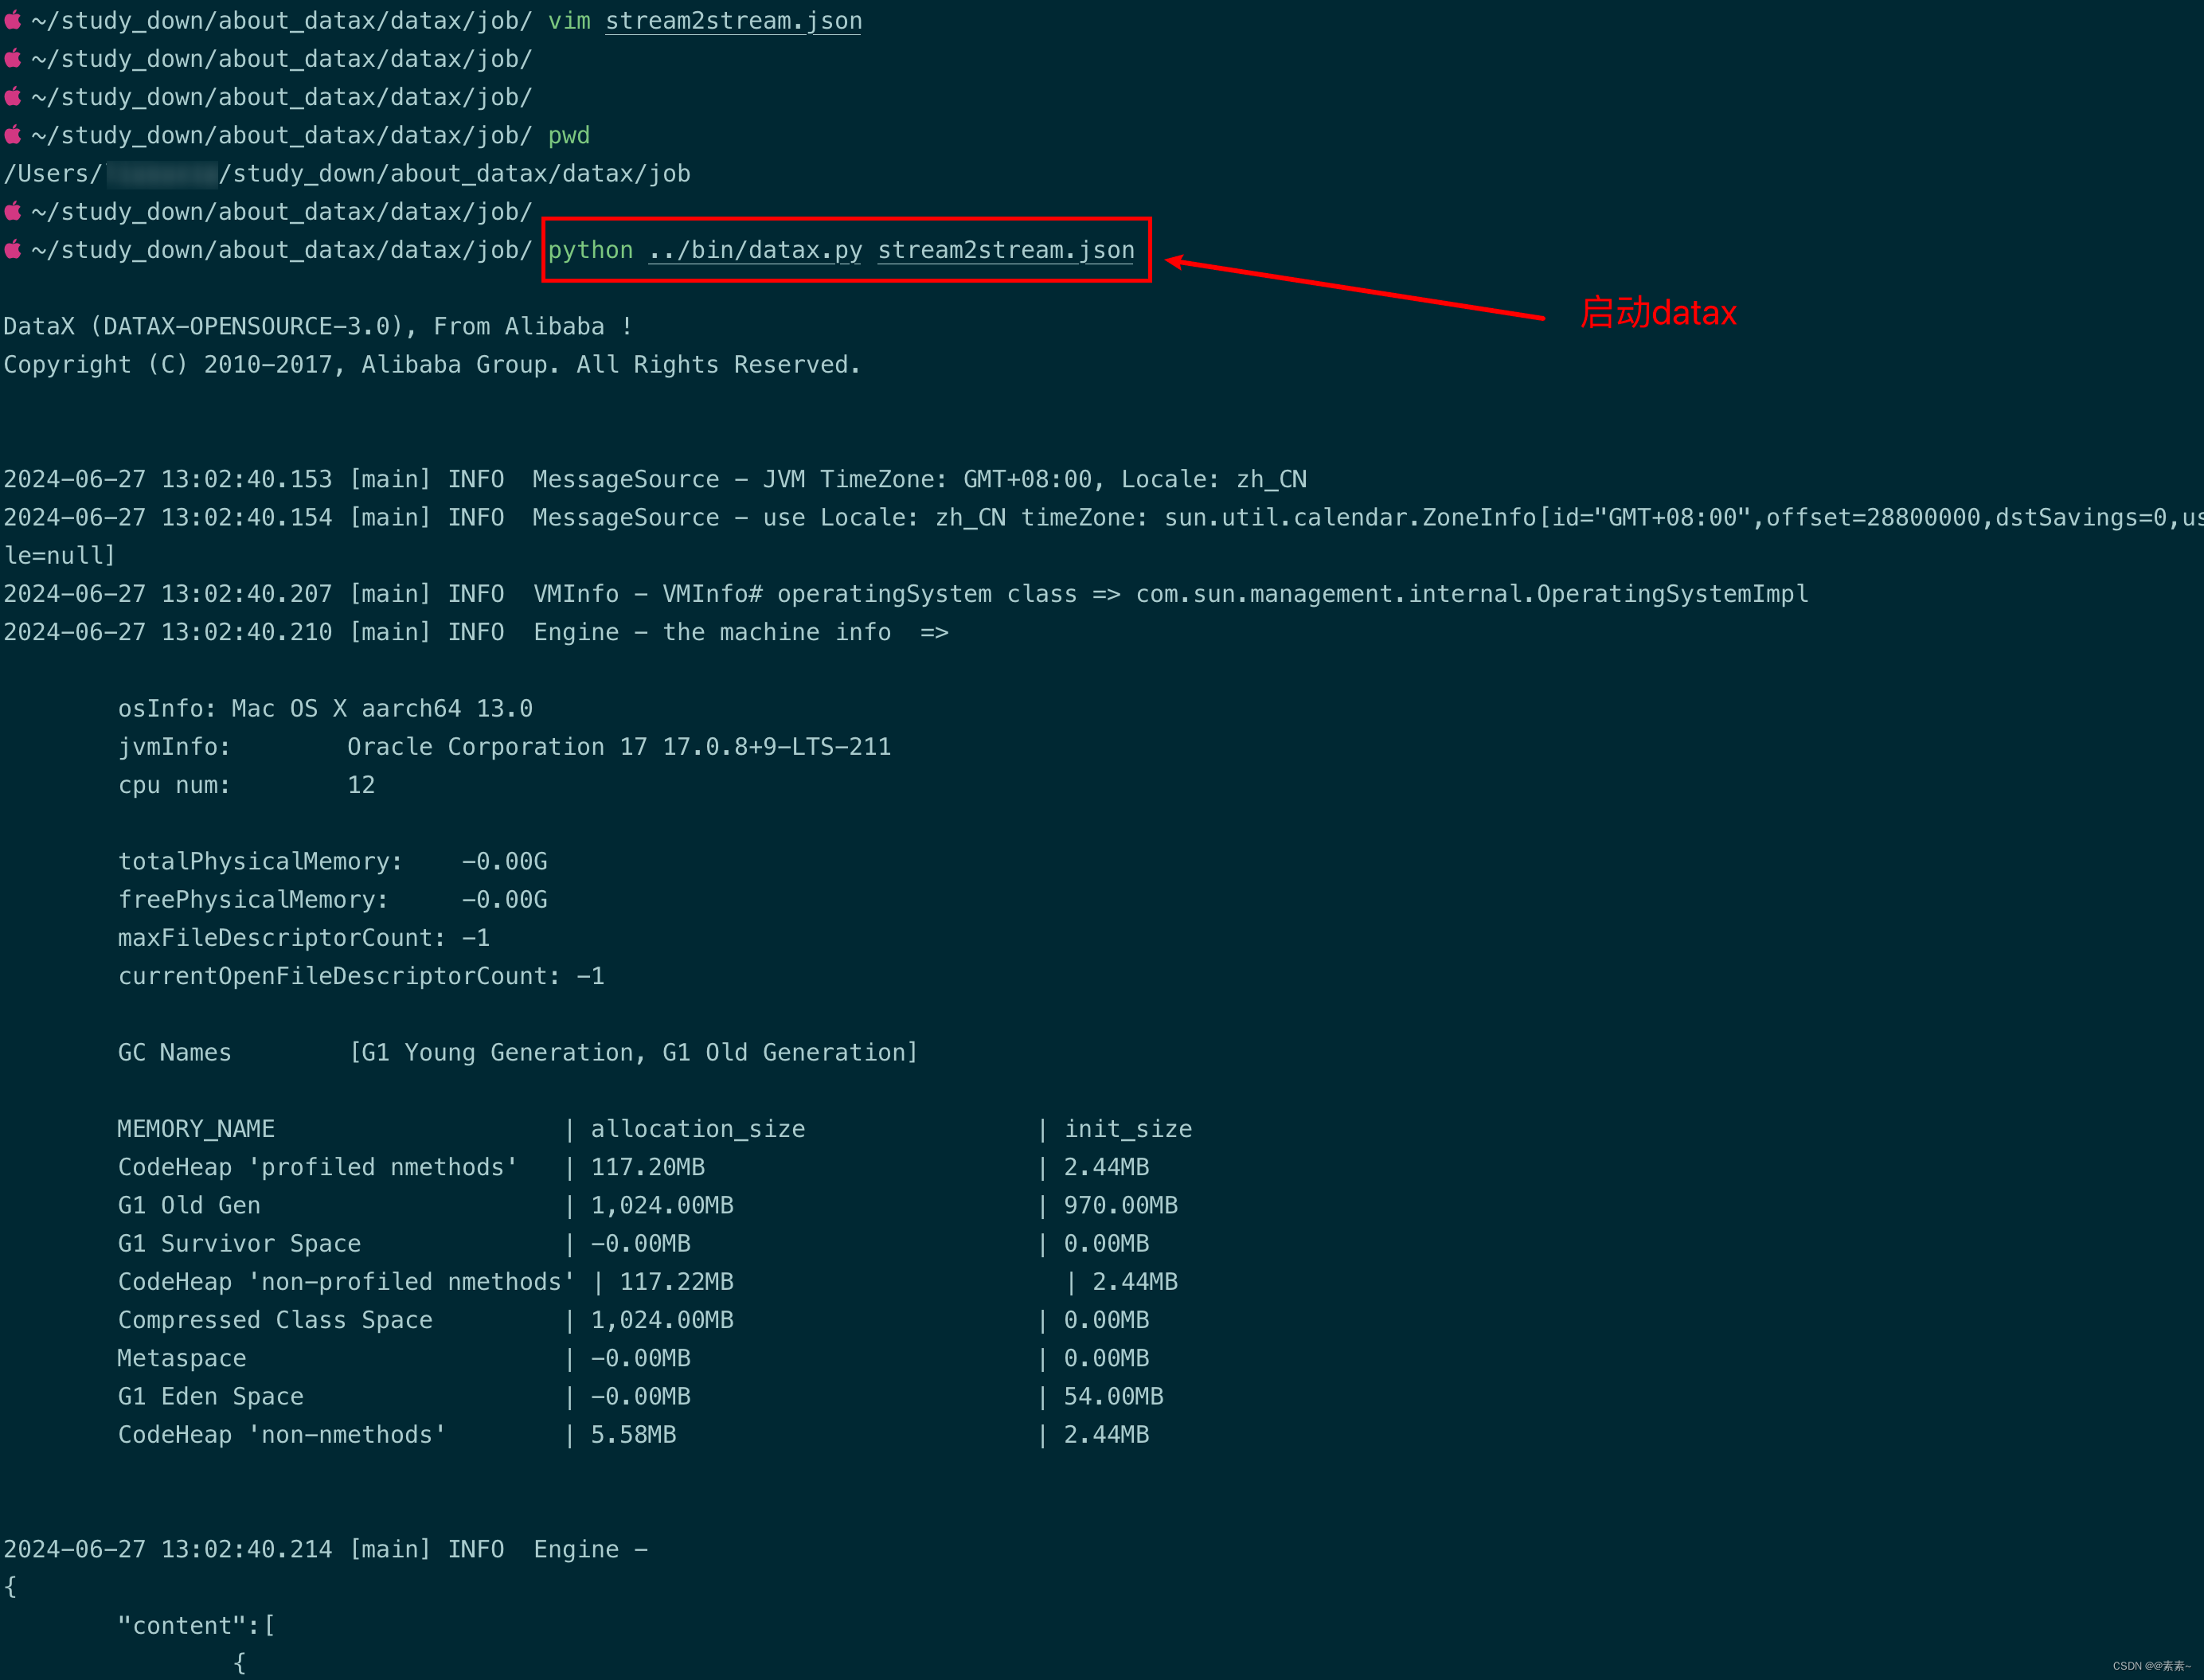The width and height of the screenshot is (2204, 1680).
Task: Click the 'G1 Old Gen' row name
Action: click(189, 1206)
